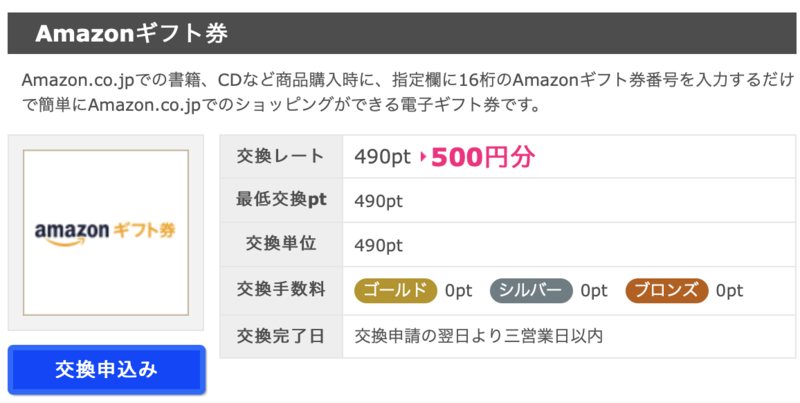Select the ブロンズ rank badge
Viewport: 800px width, 403px height.
coord(667,291)
